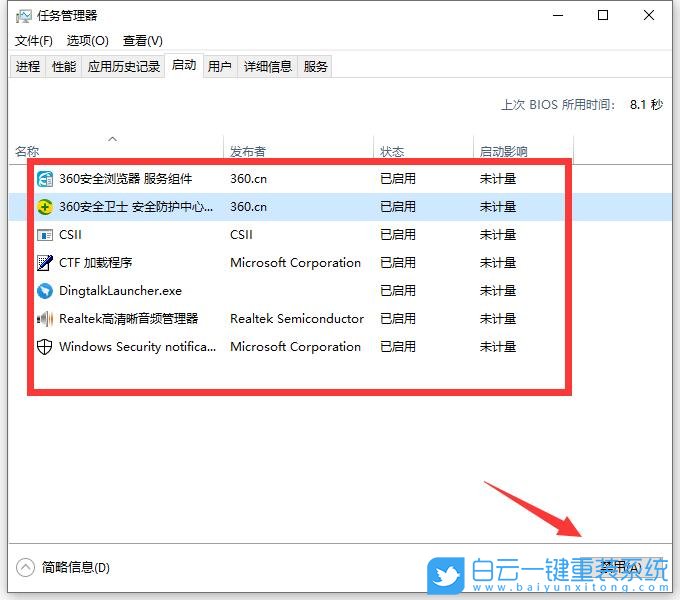Screen dimensions: 680x600
Task: Click Microsoft Corporation publisher of CTF row
Action: pyautogui.click(x=295, y=263)
